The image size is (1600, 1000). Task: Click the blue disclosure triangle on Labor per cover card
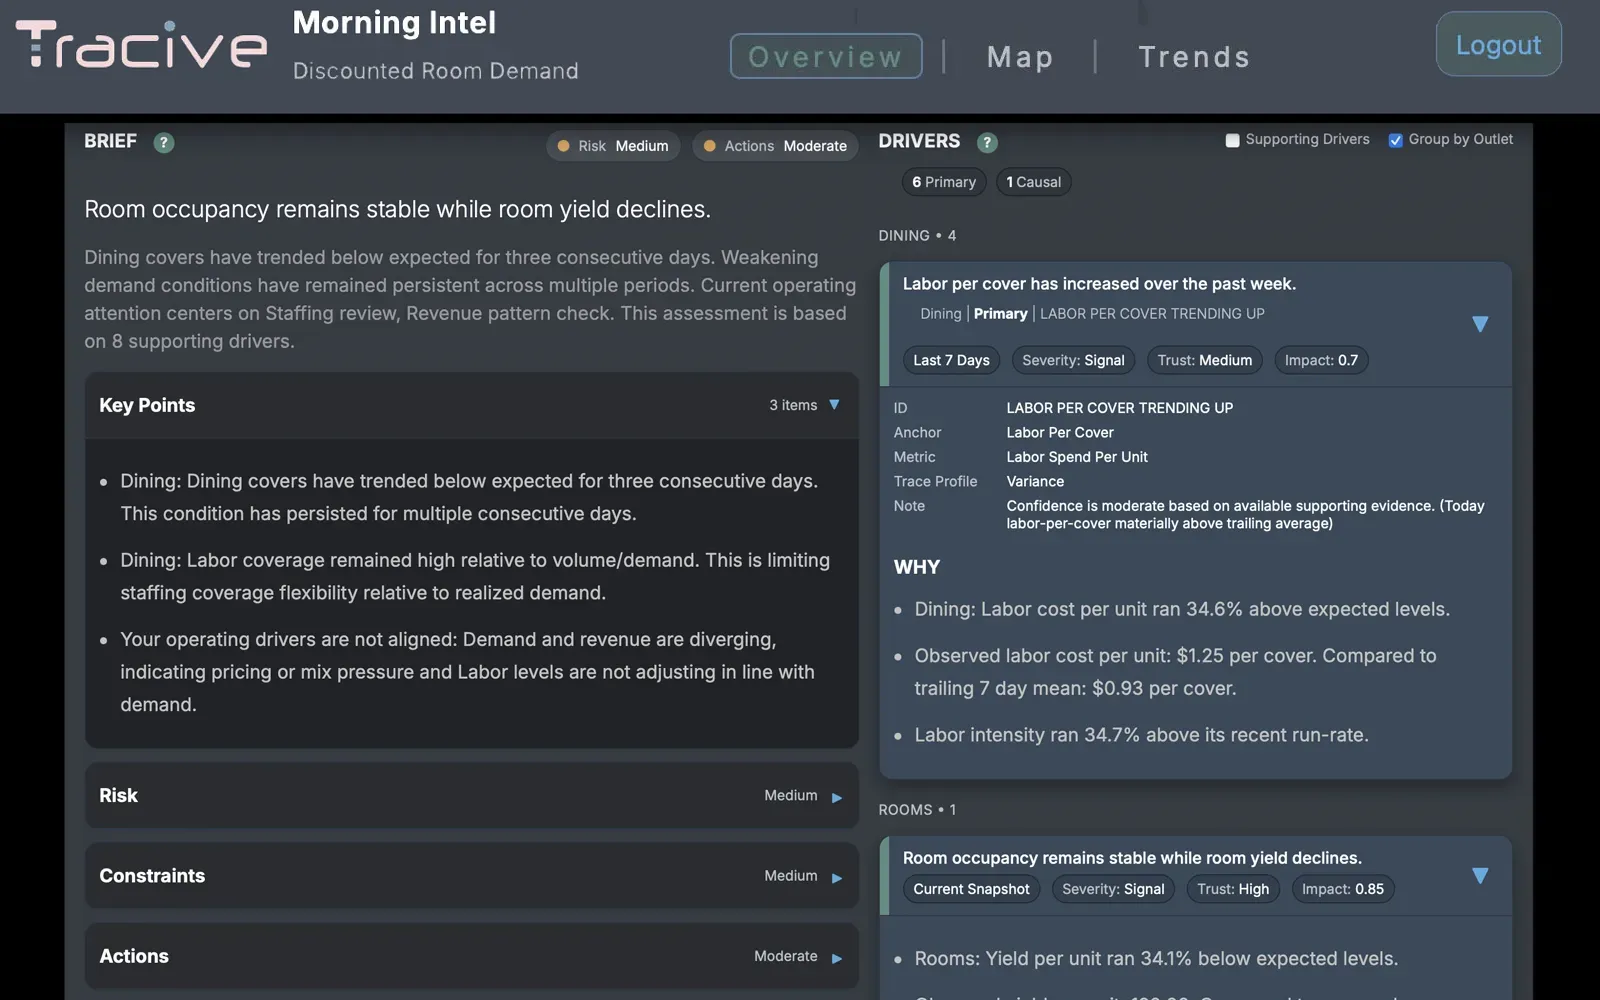click(x=1479, y=324)
